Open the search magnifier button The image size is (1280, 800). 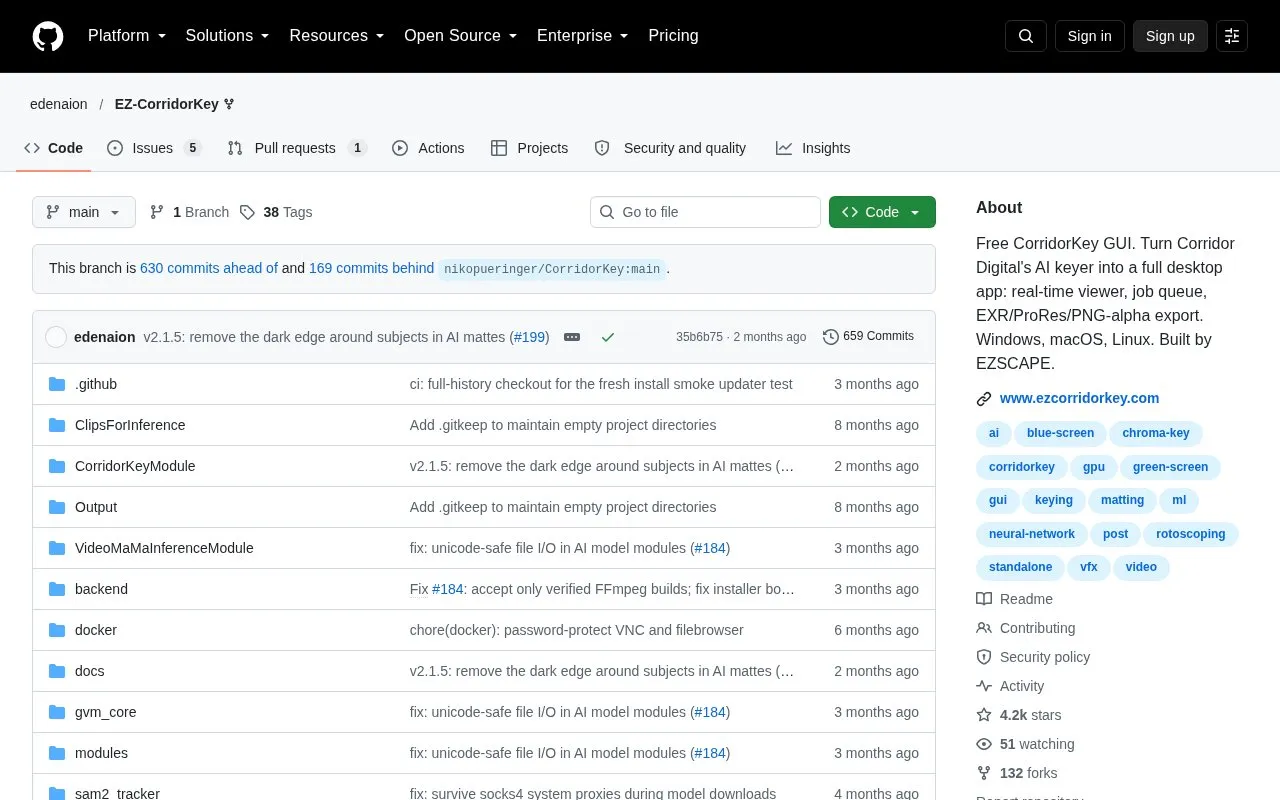tap(1026, 36)
